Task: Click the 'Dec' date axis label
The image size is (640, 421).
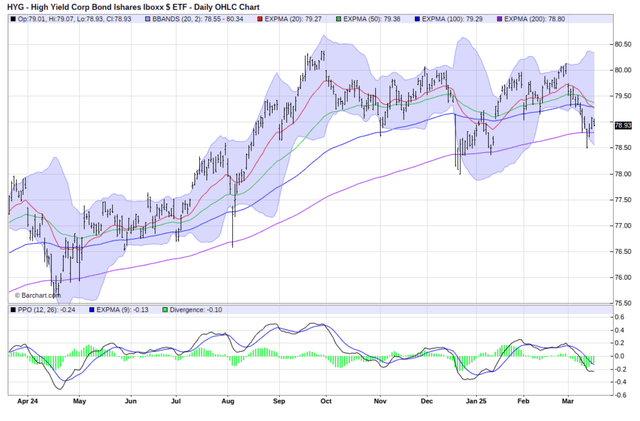Action: pyautogui.click(x=427, y=401)
